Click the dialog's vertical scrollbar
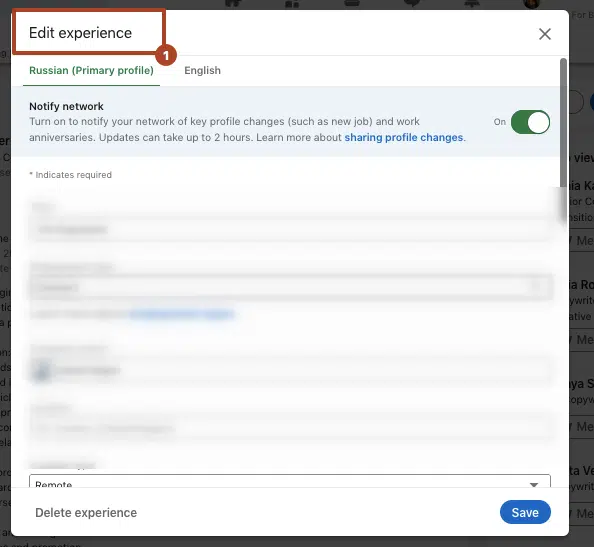This screenshot has width=594, height=547. [563, 123]
